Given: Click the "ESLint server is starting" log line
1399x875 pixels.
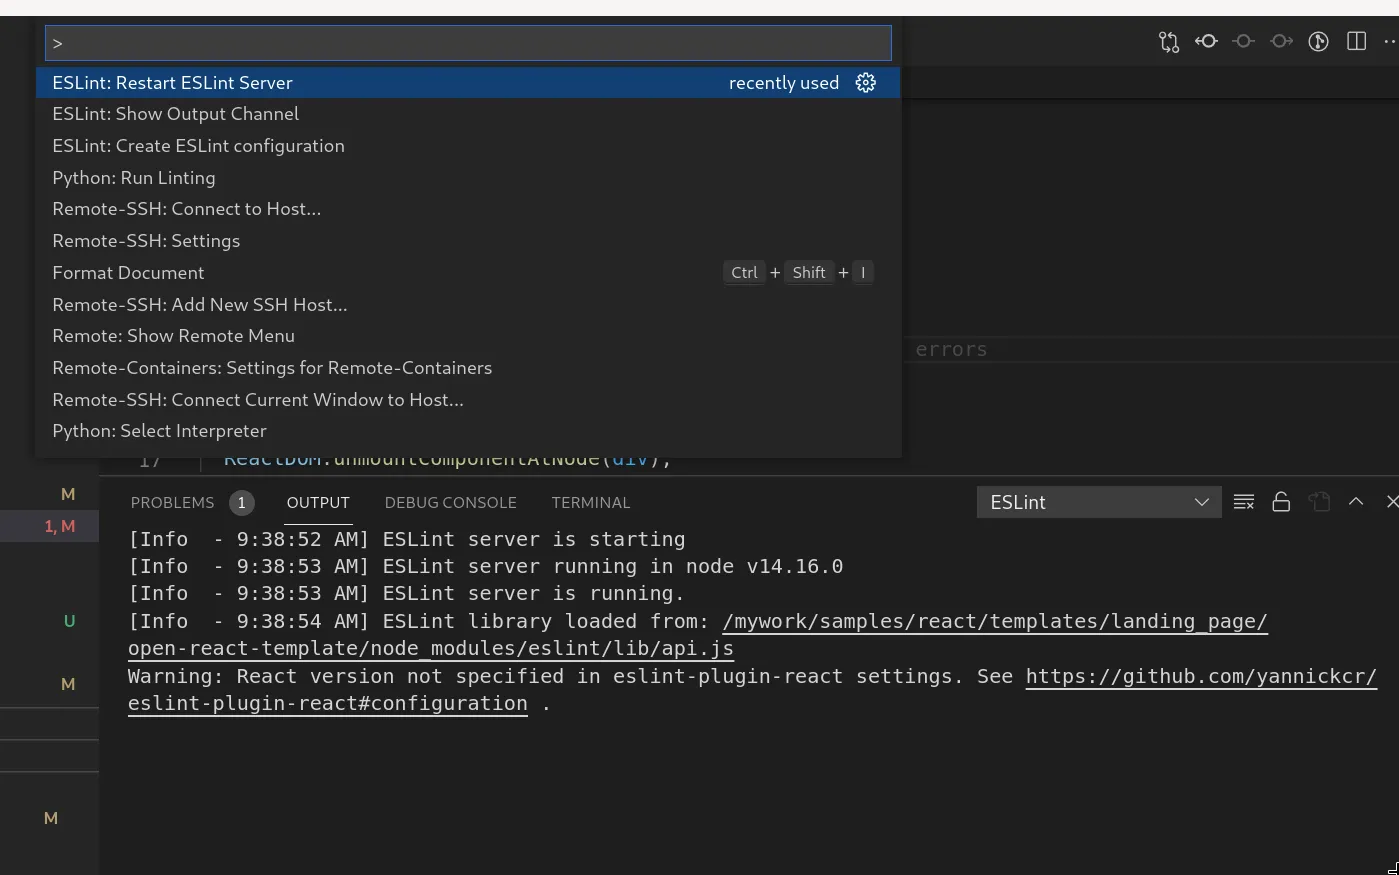Looking at the screenshot, I should click(x=407, y=539).
